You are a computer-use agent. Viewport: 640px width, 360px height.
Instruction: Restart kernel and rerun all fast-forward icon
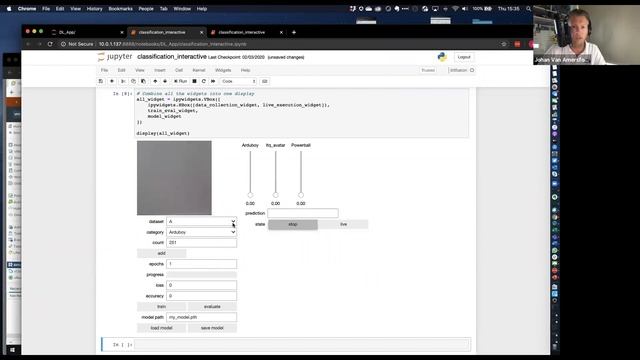(x=213, y=81)
